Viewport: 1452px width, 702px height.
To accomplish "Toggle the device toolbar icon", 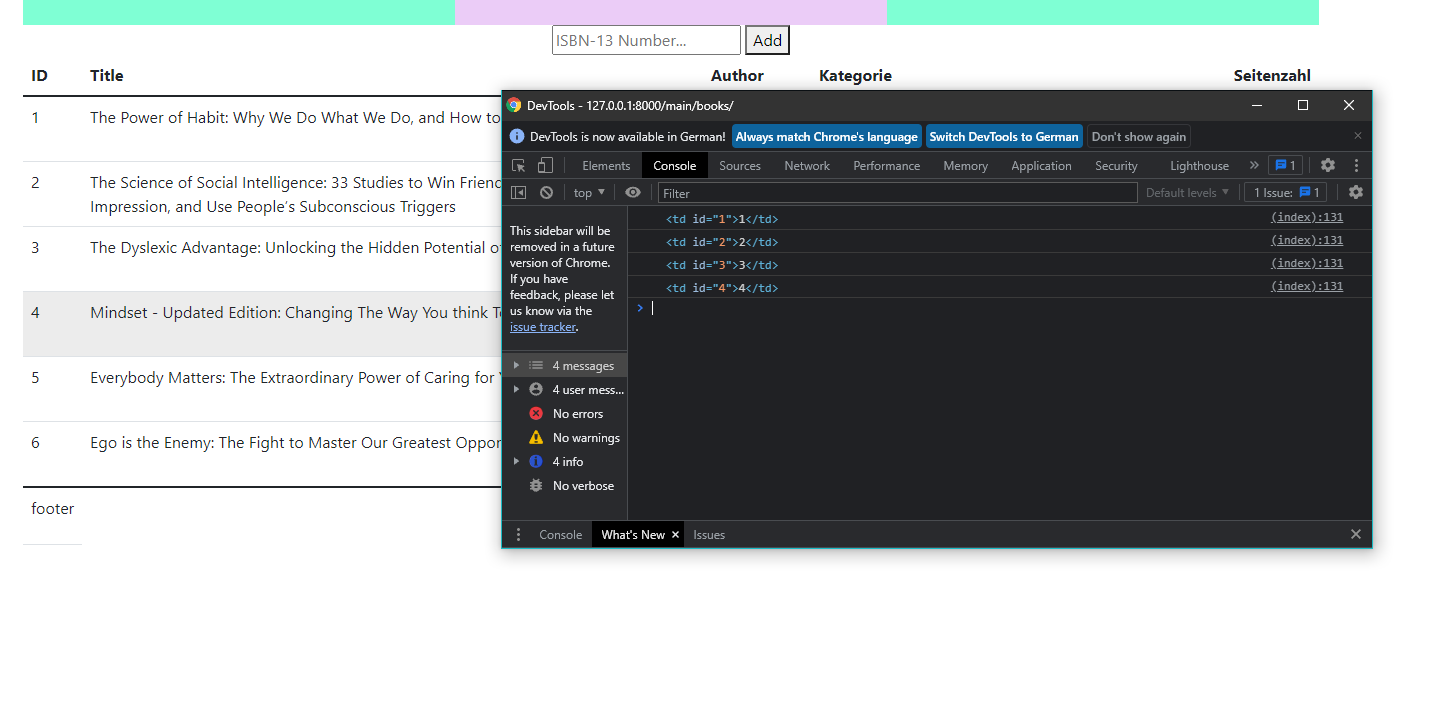I will [x=545, y=166].
